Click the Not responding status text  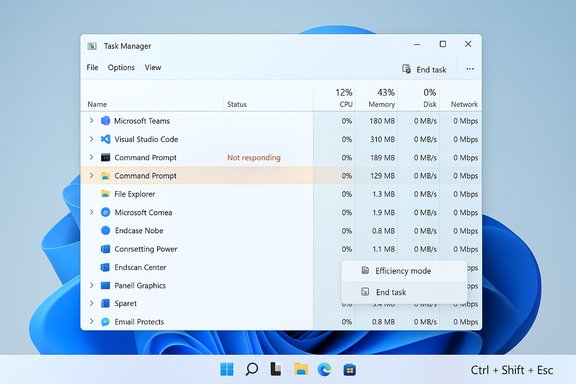[x=254, y=158]
